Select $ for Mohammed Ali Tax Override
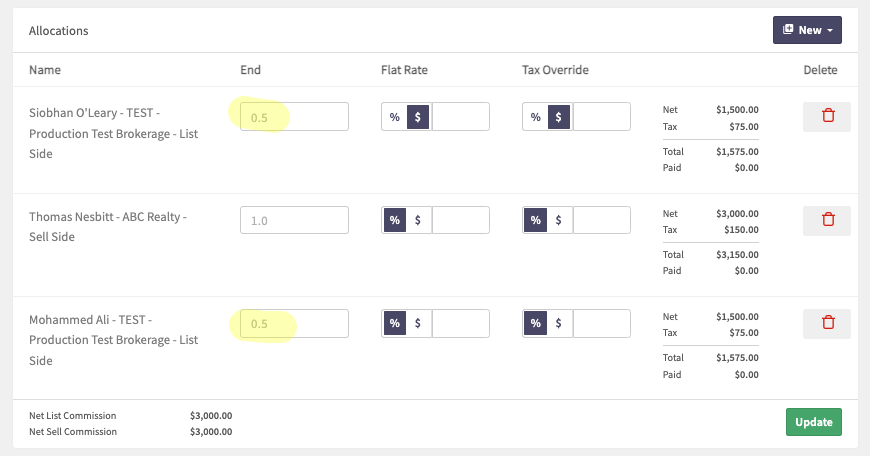 559,323
